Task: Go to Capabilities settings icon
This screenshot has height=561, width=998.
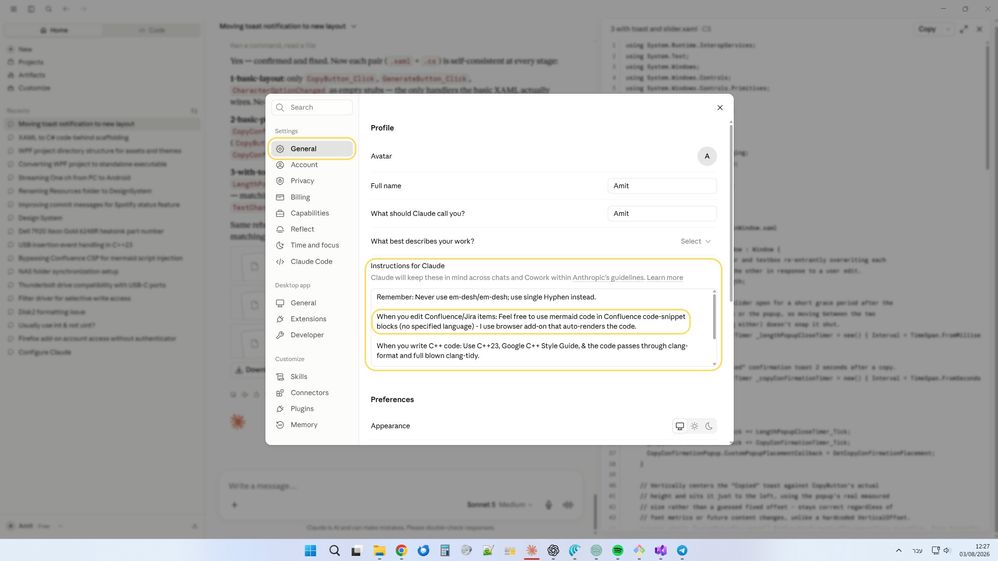Action: (x=280, y=213)
